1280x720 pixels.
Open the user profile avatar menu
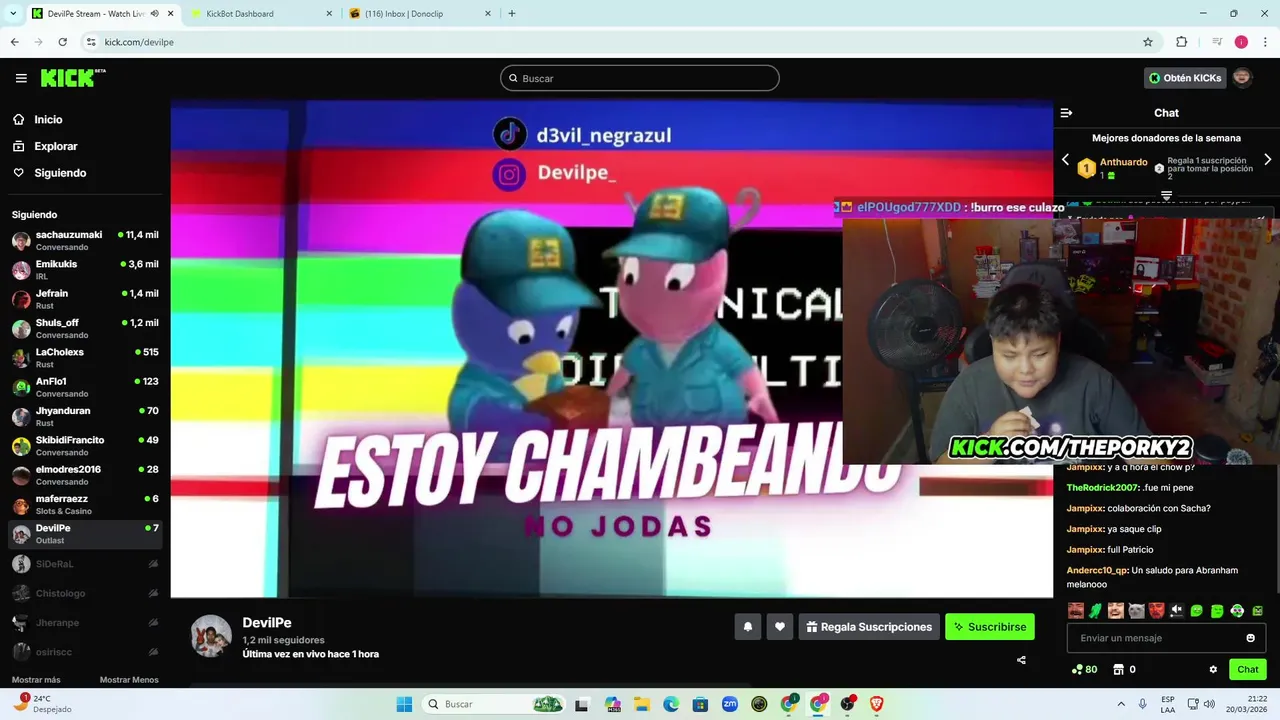(1242, 78)
